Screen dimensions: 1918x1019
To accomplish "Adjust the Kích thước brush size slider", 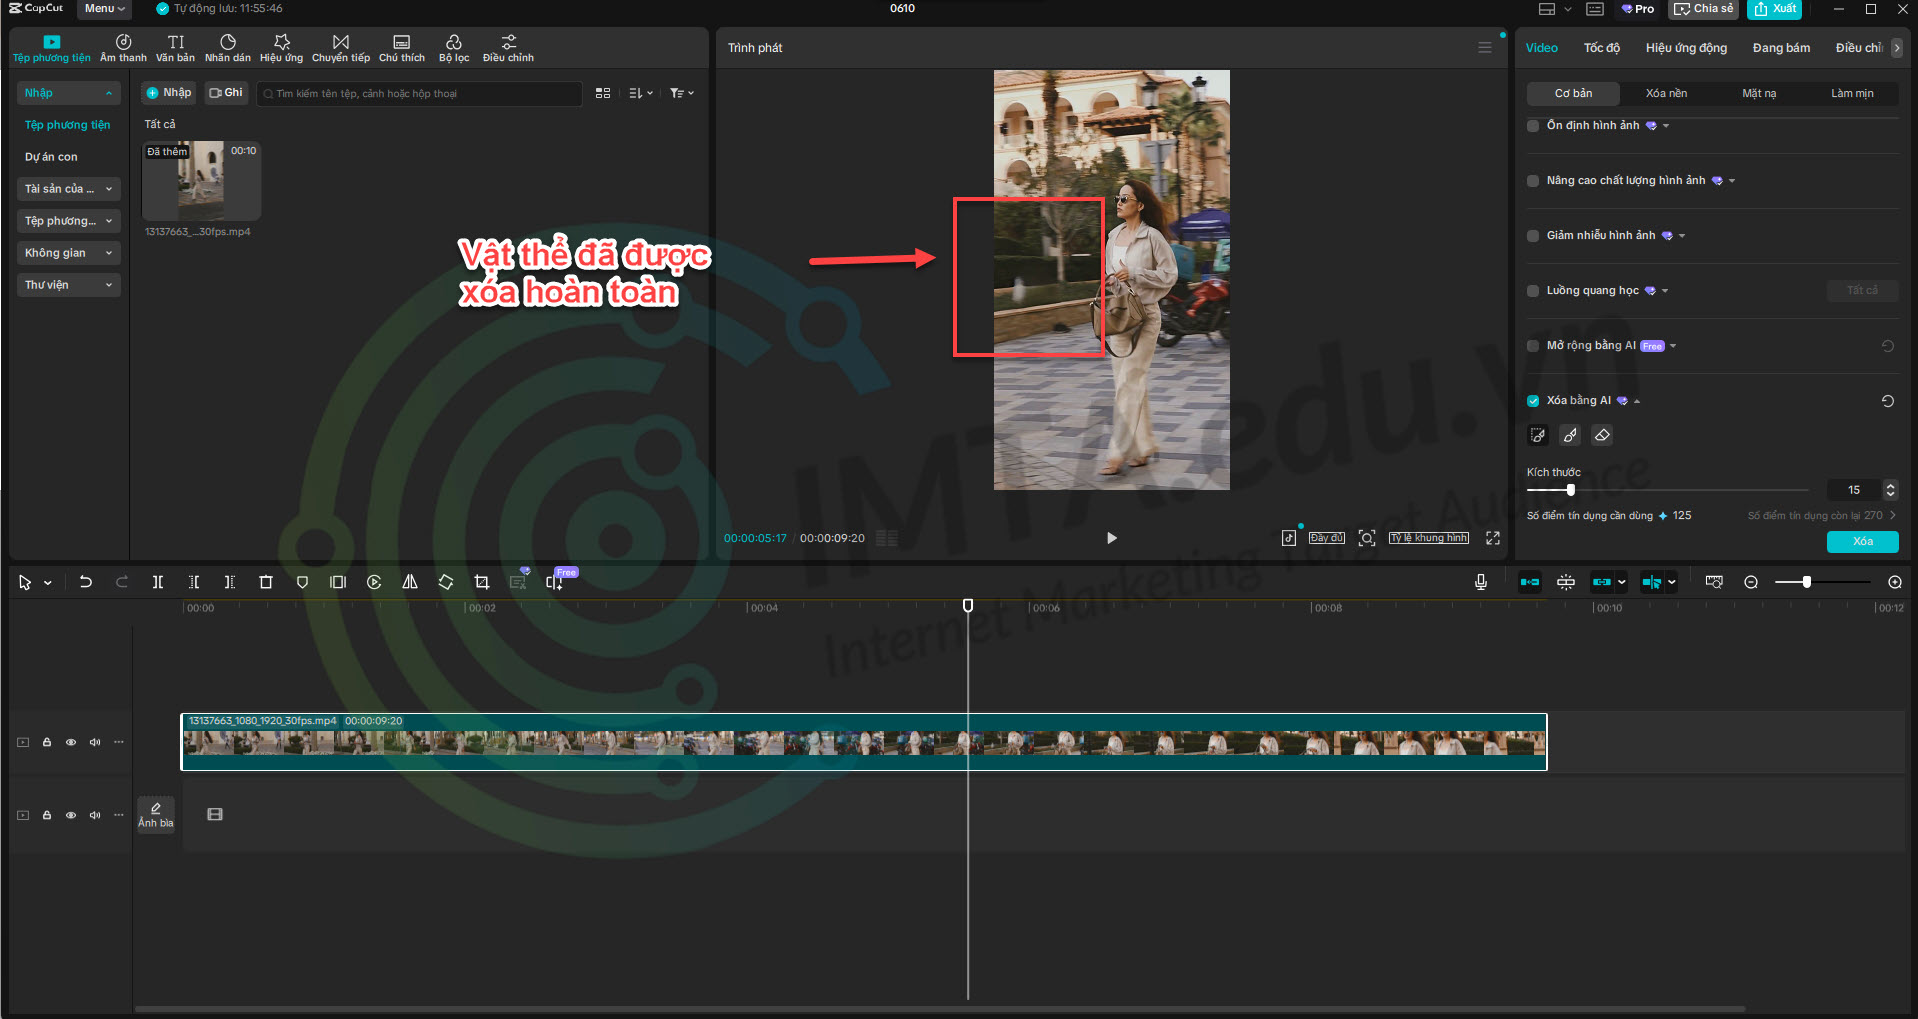I will [1570, 490].
